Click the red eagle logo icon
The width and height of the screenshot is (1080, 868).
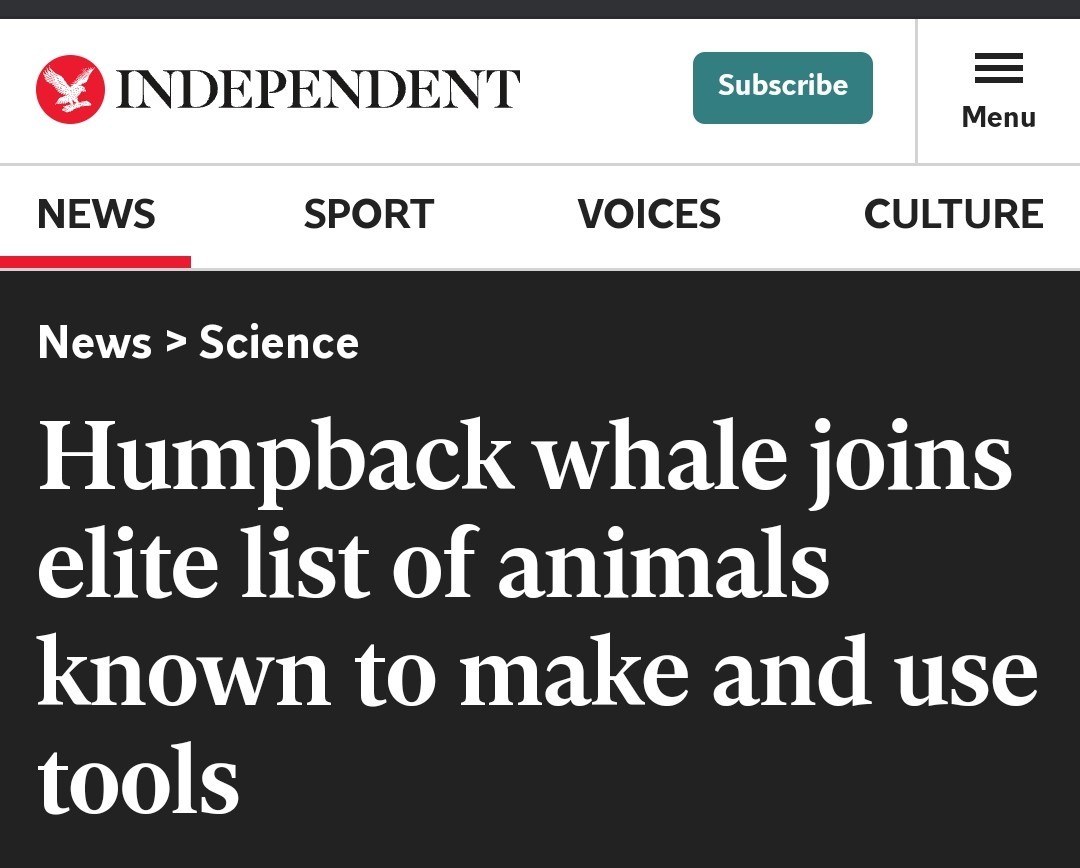(x=70, y=89)
